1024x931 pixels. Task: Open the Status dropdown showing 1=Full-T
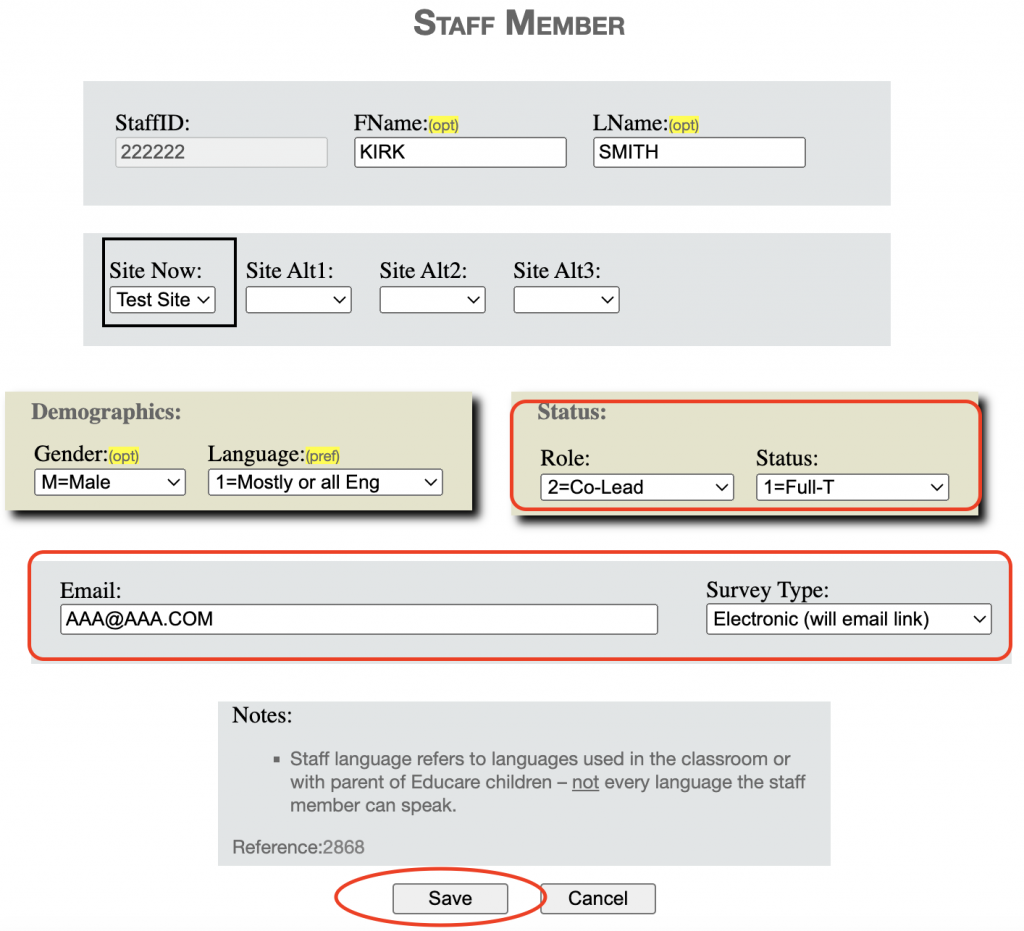852,487
